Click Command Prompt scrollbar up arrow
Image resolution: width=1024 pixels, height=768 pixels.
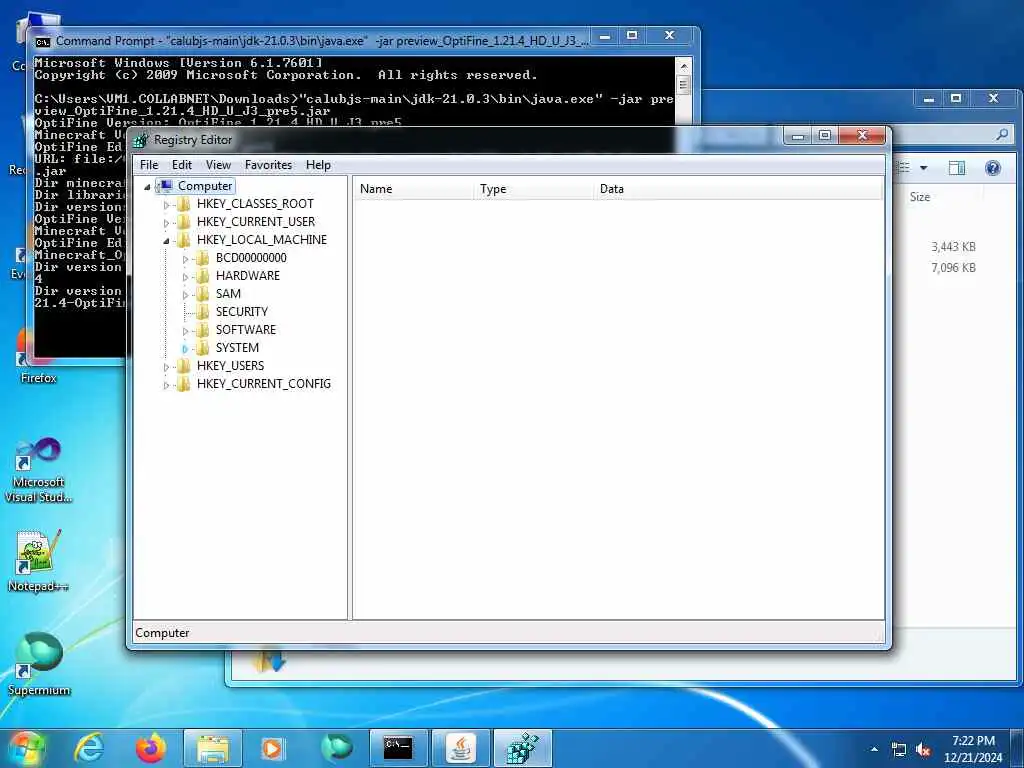tap(684, 66)
